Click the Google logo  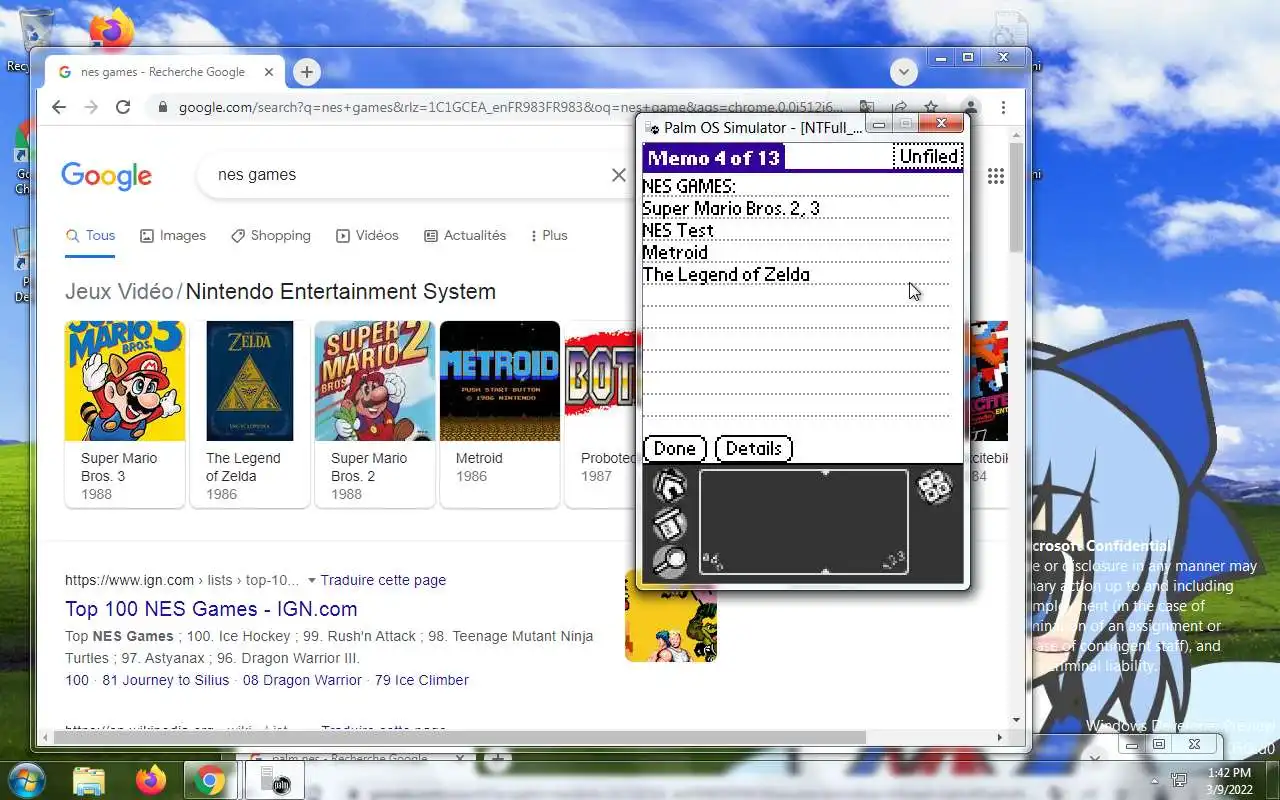[x=106, y=175]
